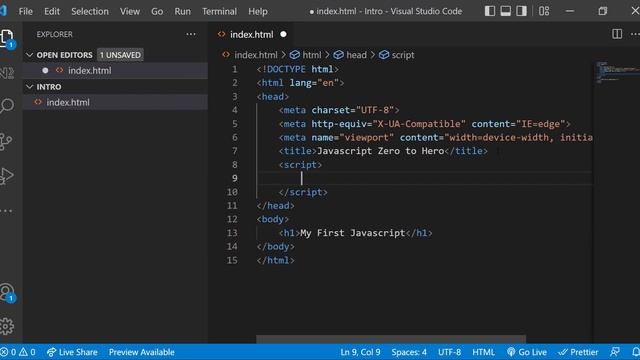Screen dimensions: 640x360
Task: Open the View menu
Action: (130, 11)
